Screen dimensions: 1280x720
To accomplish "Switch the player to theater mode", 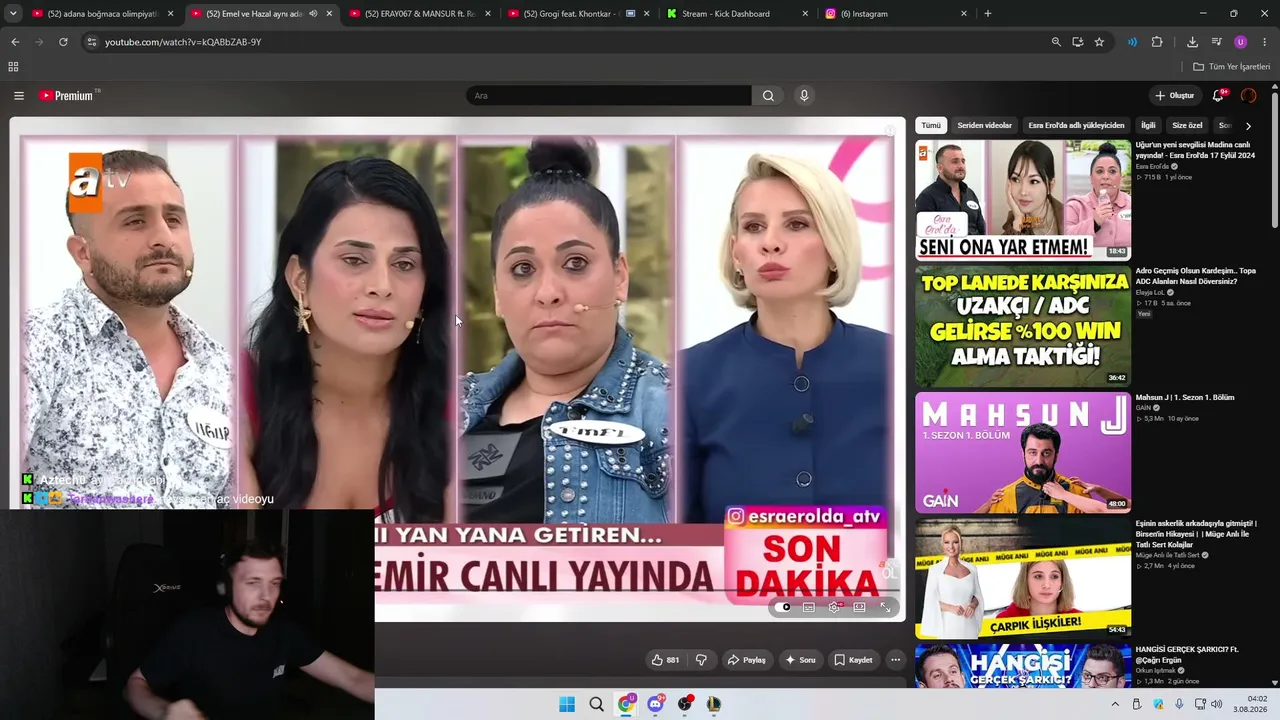I will pos(859,607).
